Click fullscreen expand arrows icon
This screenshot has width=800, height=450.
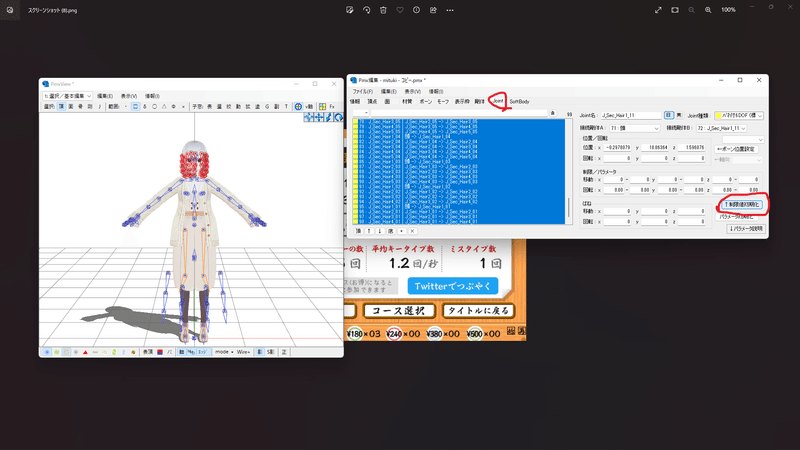pyautogui.click(x=658, y=10)
